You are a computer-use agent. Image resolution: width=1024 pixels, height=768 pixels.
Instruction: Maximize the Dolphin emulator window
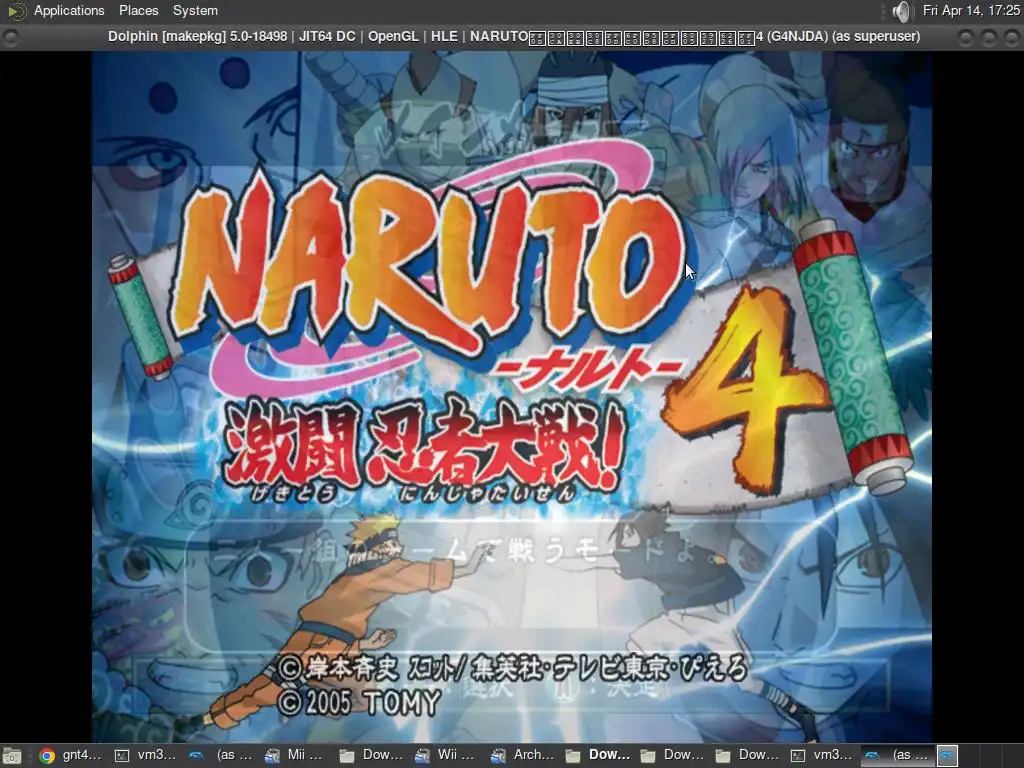coord(989,38)
